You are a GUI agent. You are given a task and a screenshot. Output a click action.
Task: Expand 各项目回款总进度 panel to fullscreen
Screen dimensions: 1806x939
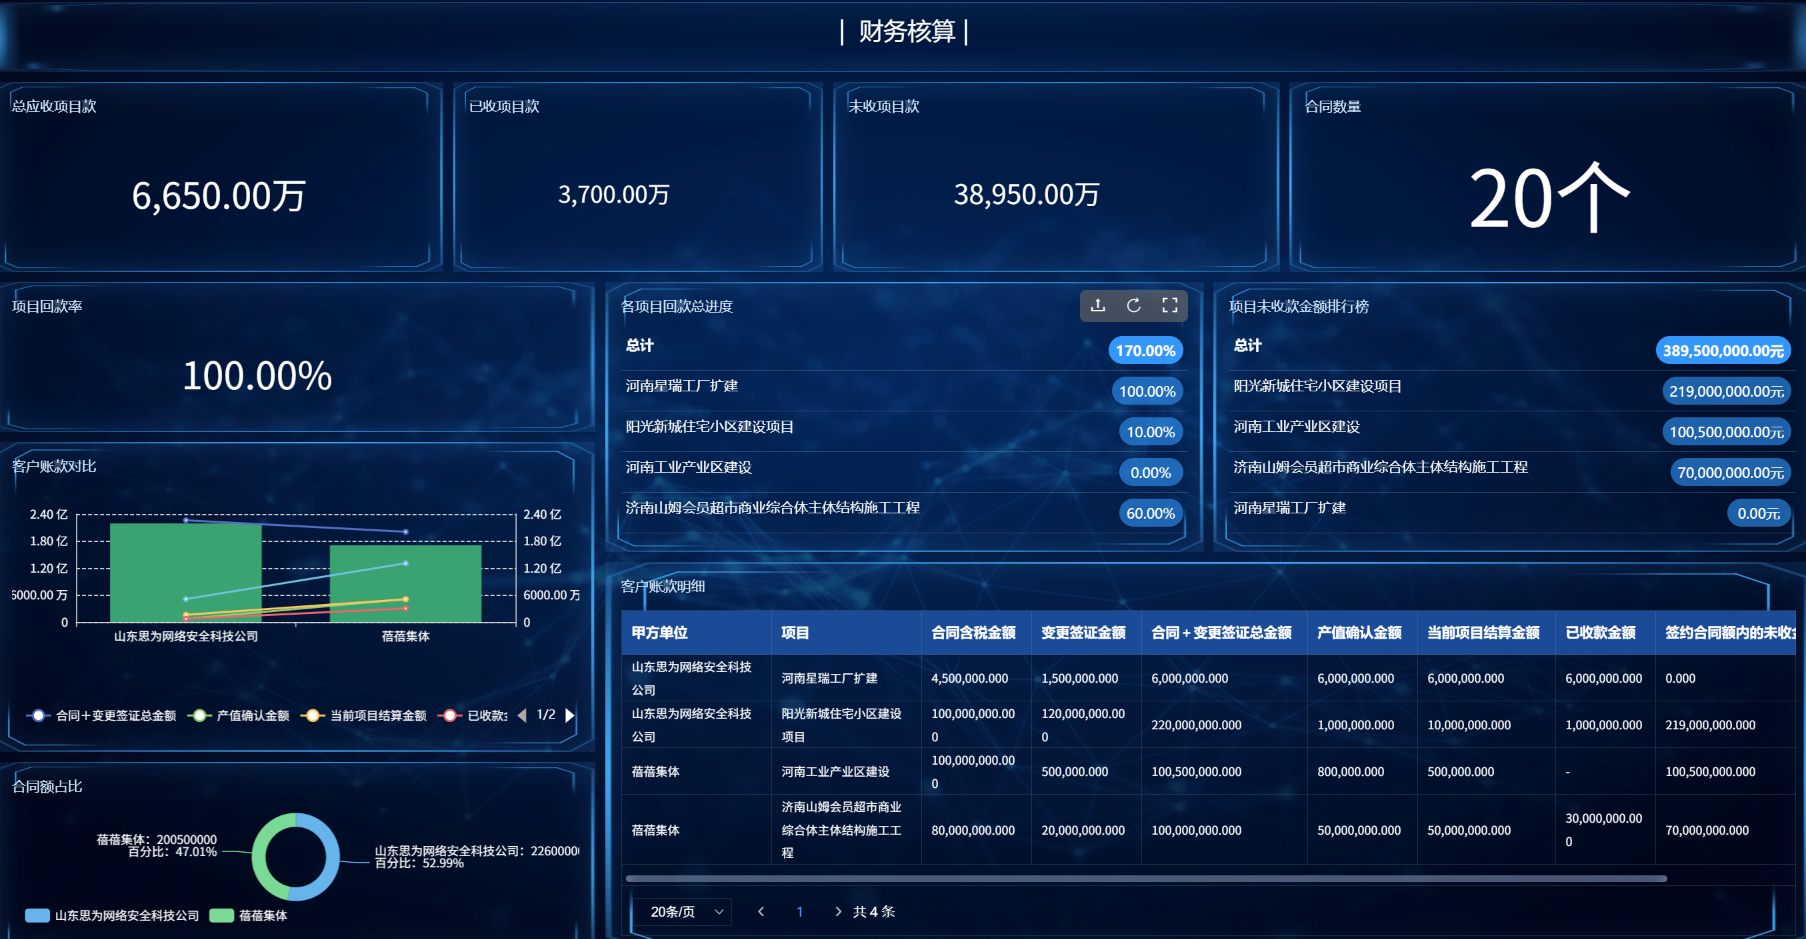[x=1170, y=306]
